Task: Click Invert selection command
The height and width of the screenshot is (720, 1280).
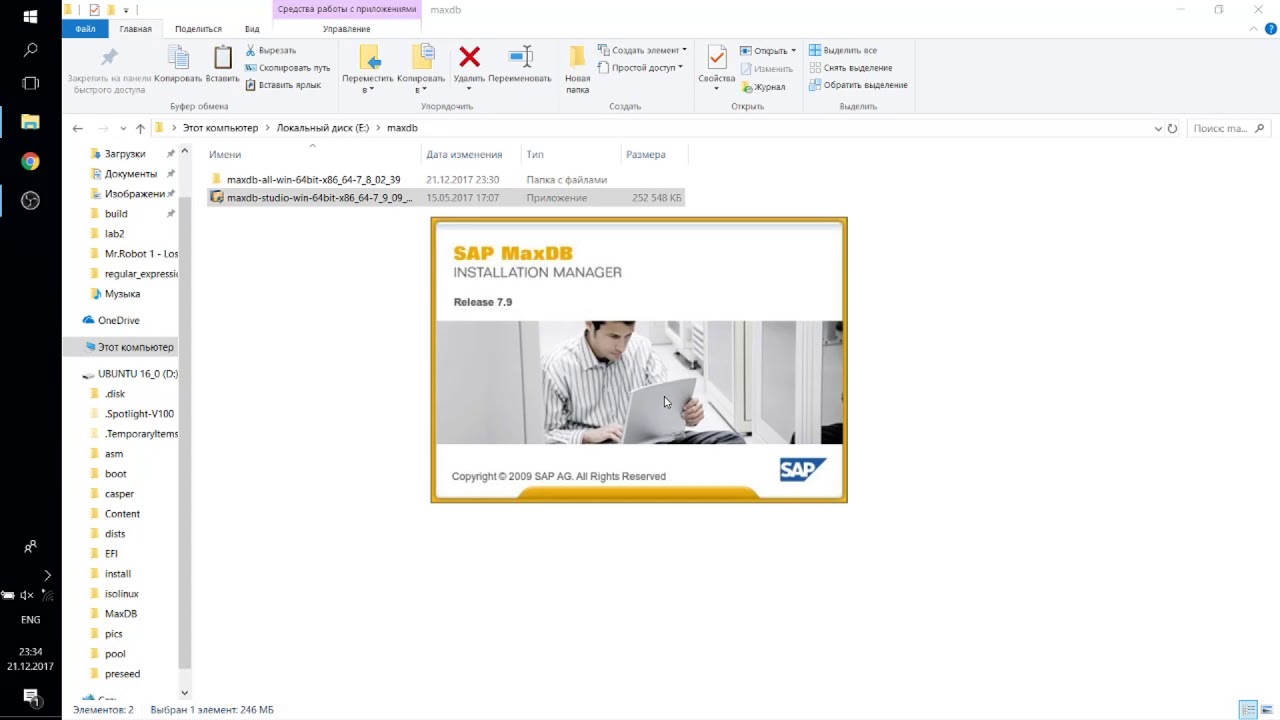Action: 858,85
